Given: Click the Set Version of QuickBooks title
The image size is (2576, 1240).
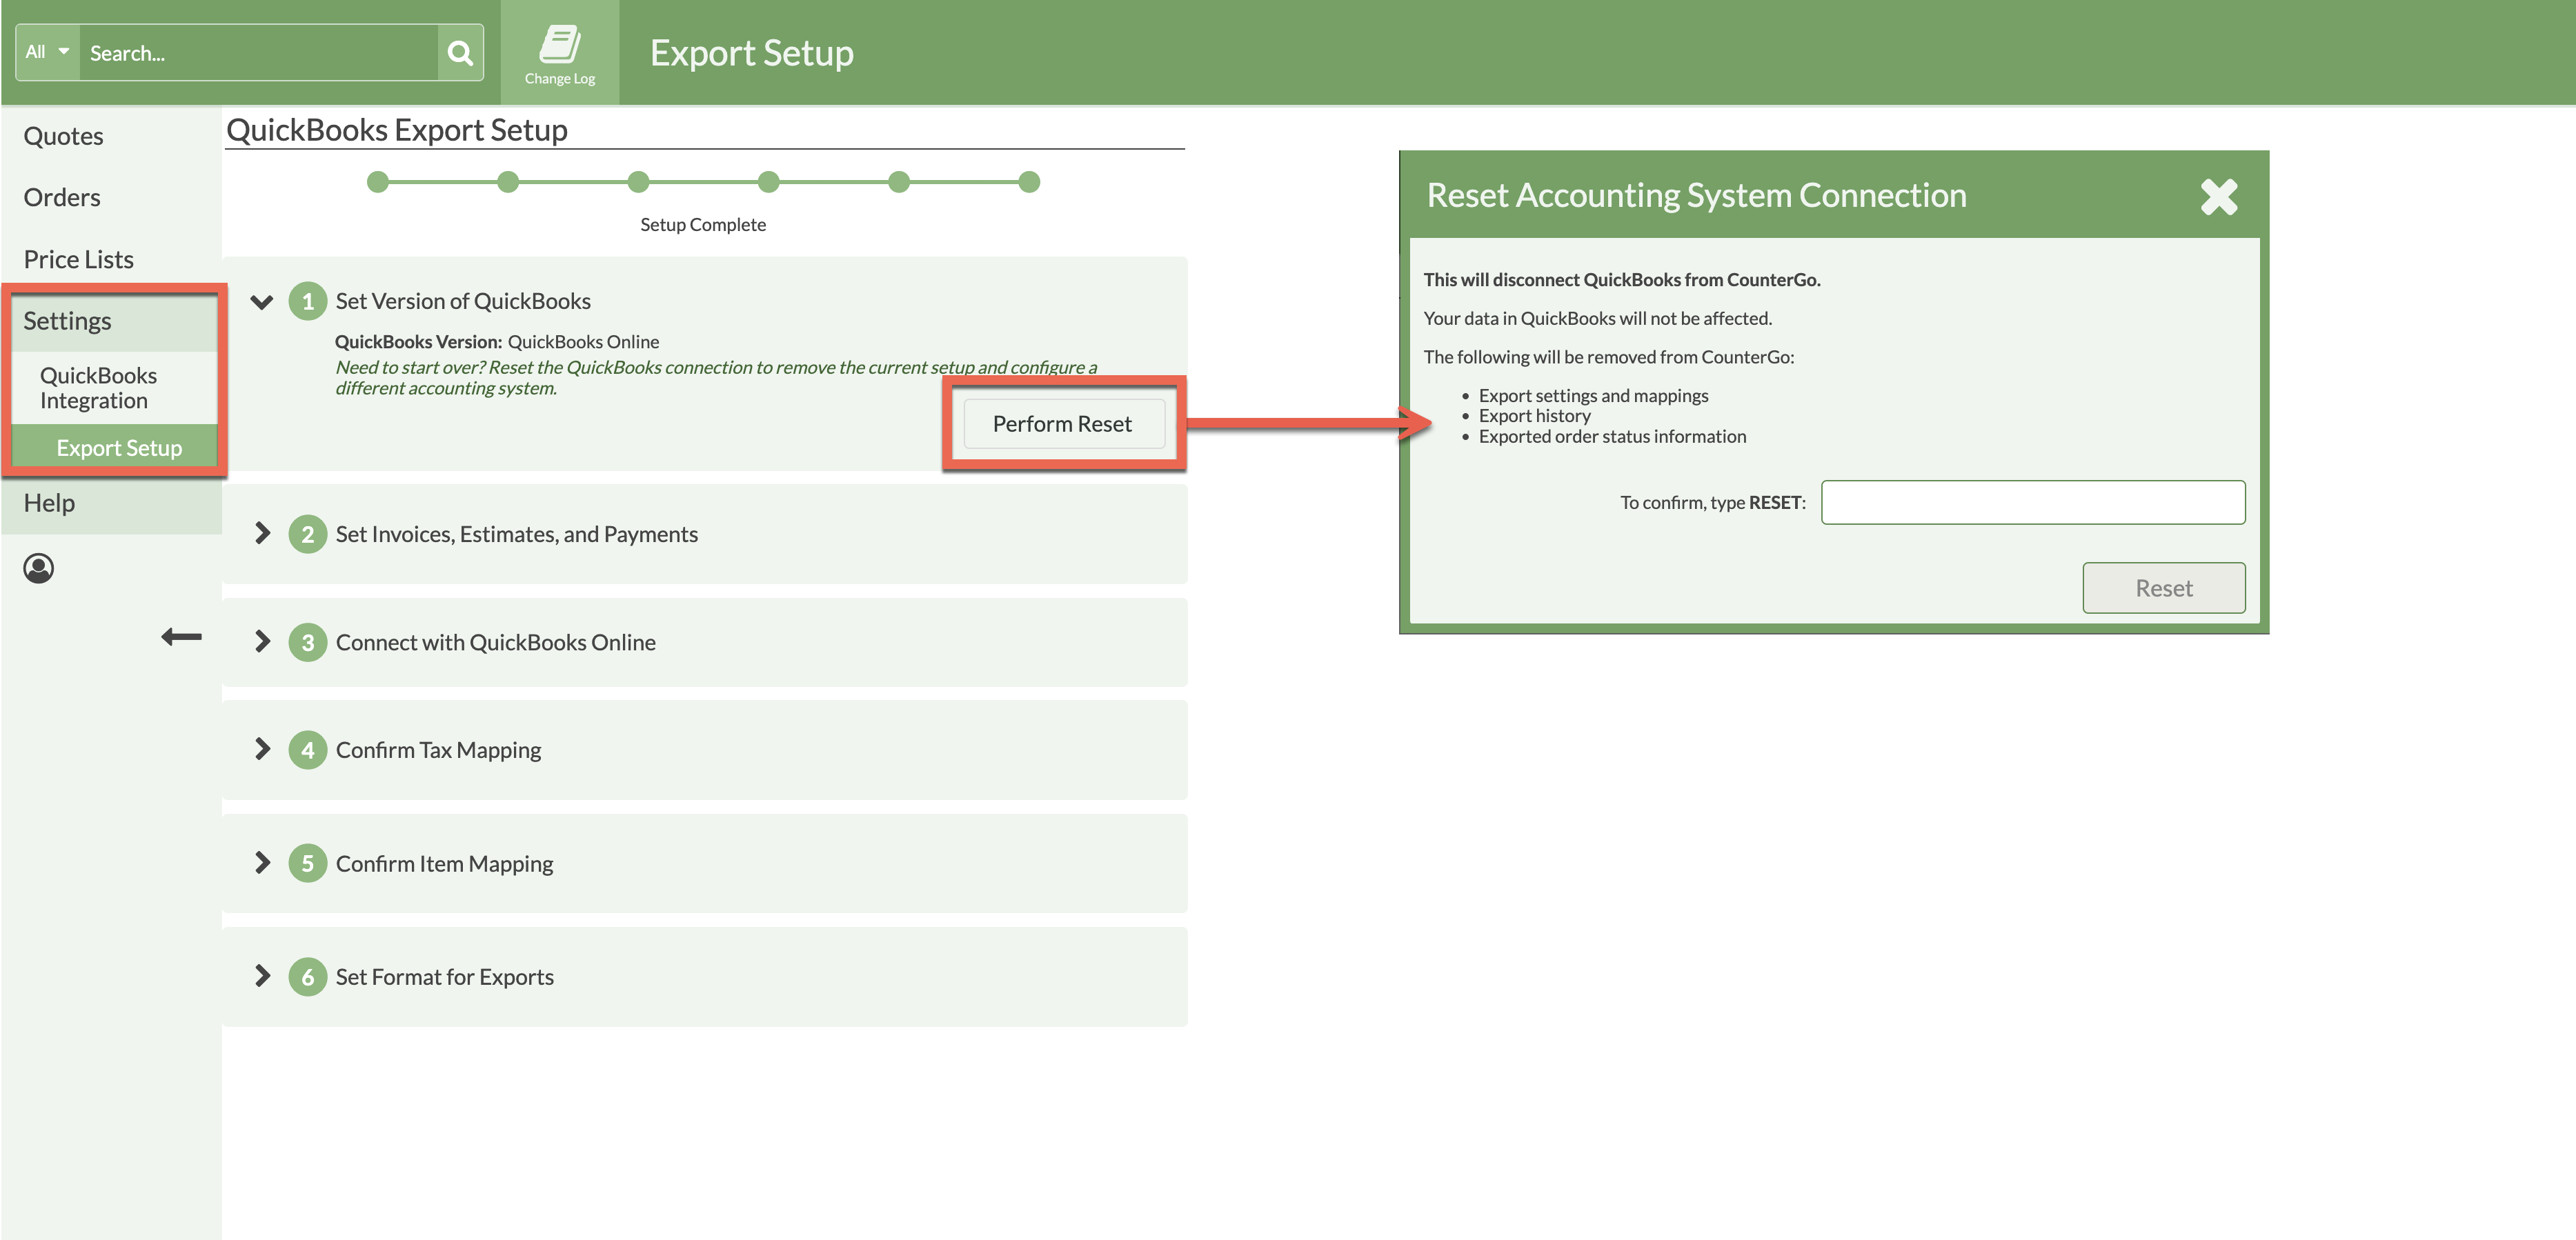Looking at the screenshot, I should click(x=463, y=301).
